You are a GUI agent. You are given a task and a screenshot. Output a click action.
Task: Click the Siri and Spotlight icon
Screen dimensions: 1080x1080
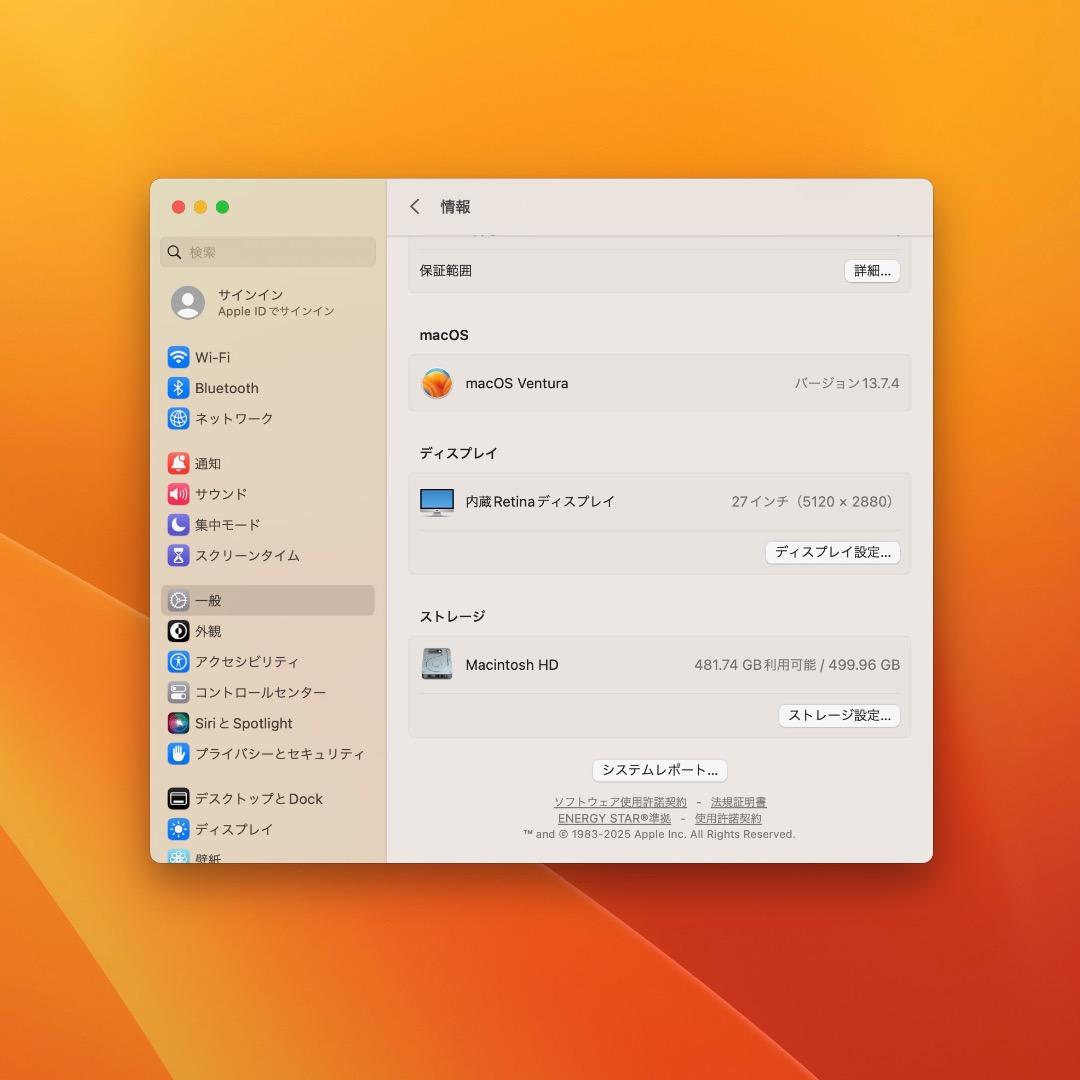click(x=178, y=723)
